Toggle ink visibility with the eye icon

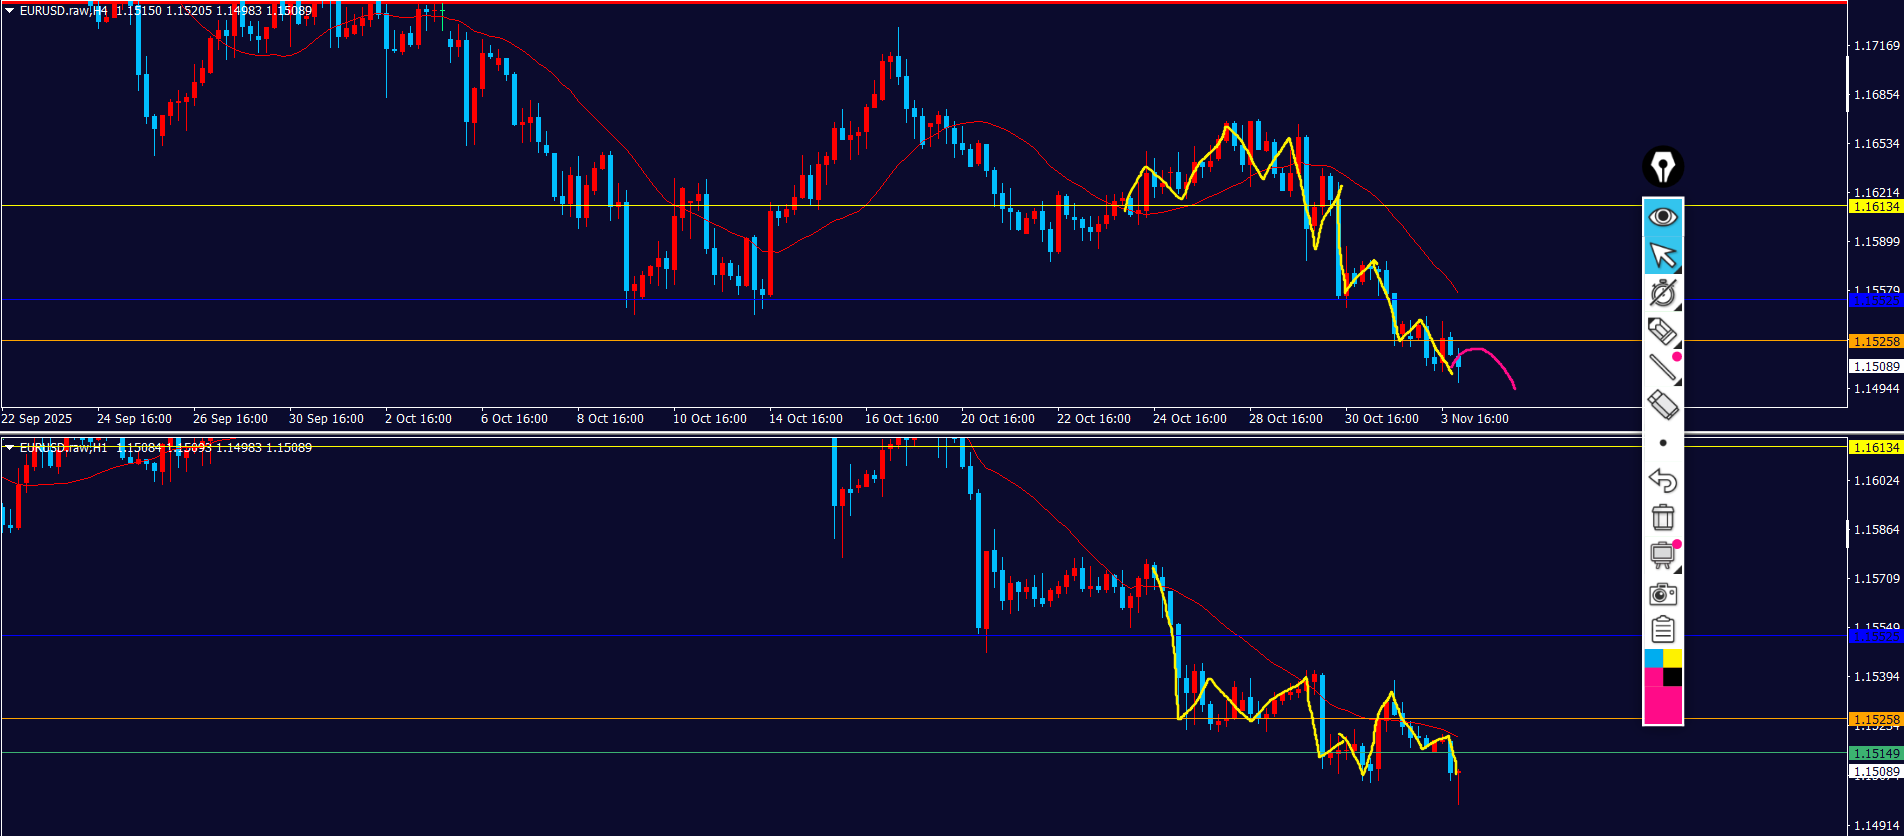point(1662,217)
